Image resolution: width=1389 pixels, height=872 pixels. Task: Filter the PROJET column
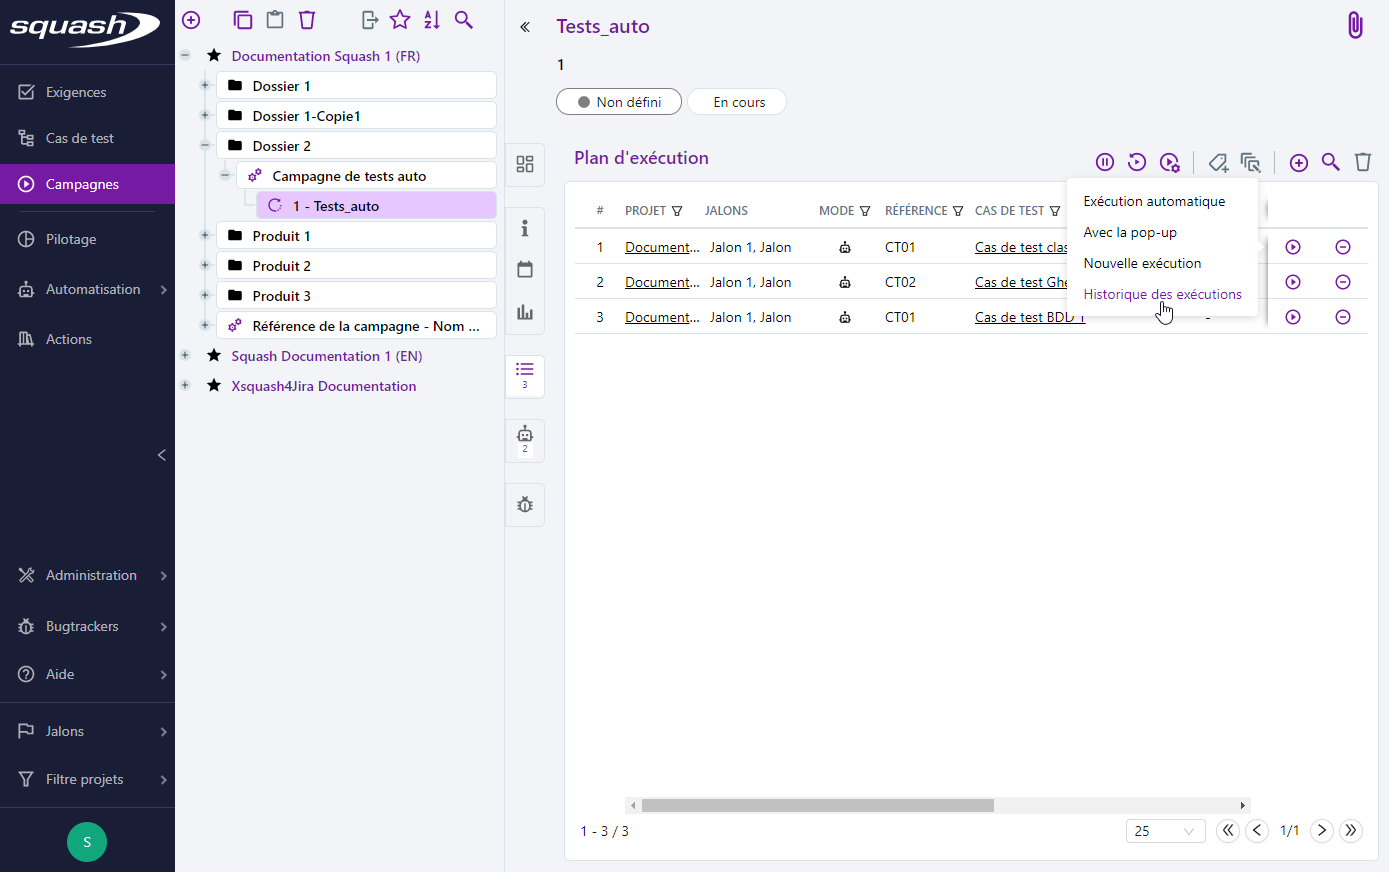click(677, 211)
